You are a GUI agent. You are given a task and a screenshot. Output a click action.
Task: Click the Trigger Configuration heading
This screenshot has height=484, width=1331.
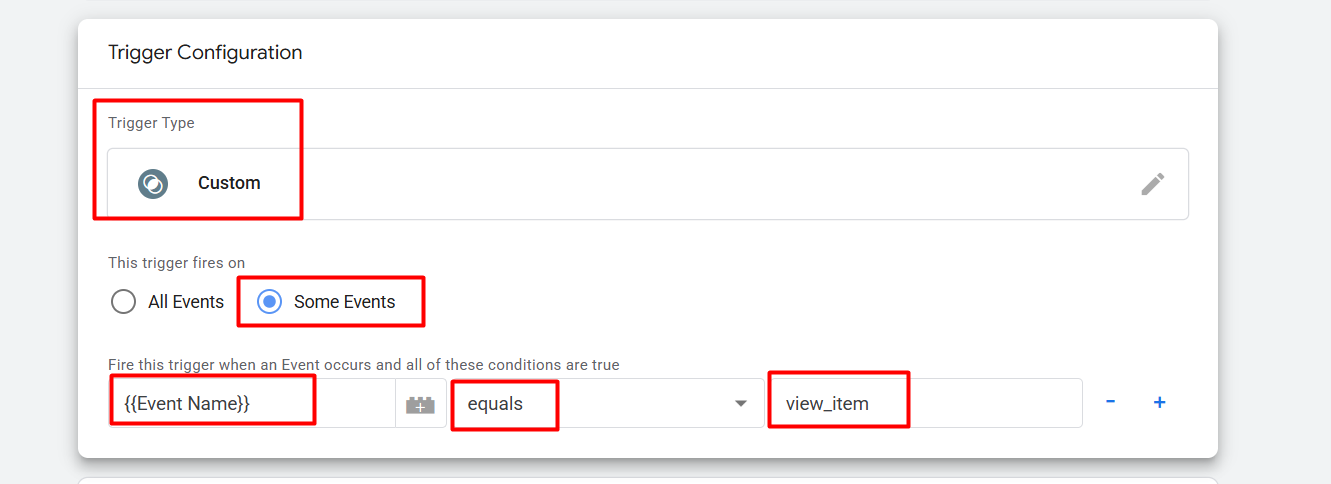coord(205,53)
